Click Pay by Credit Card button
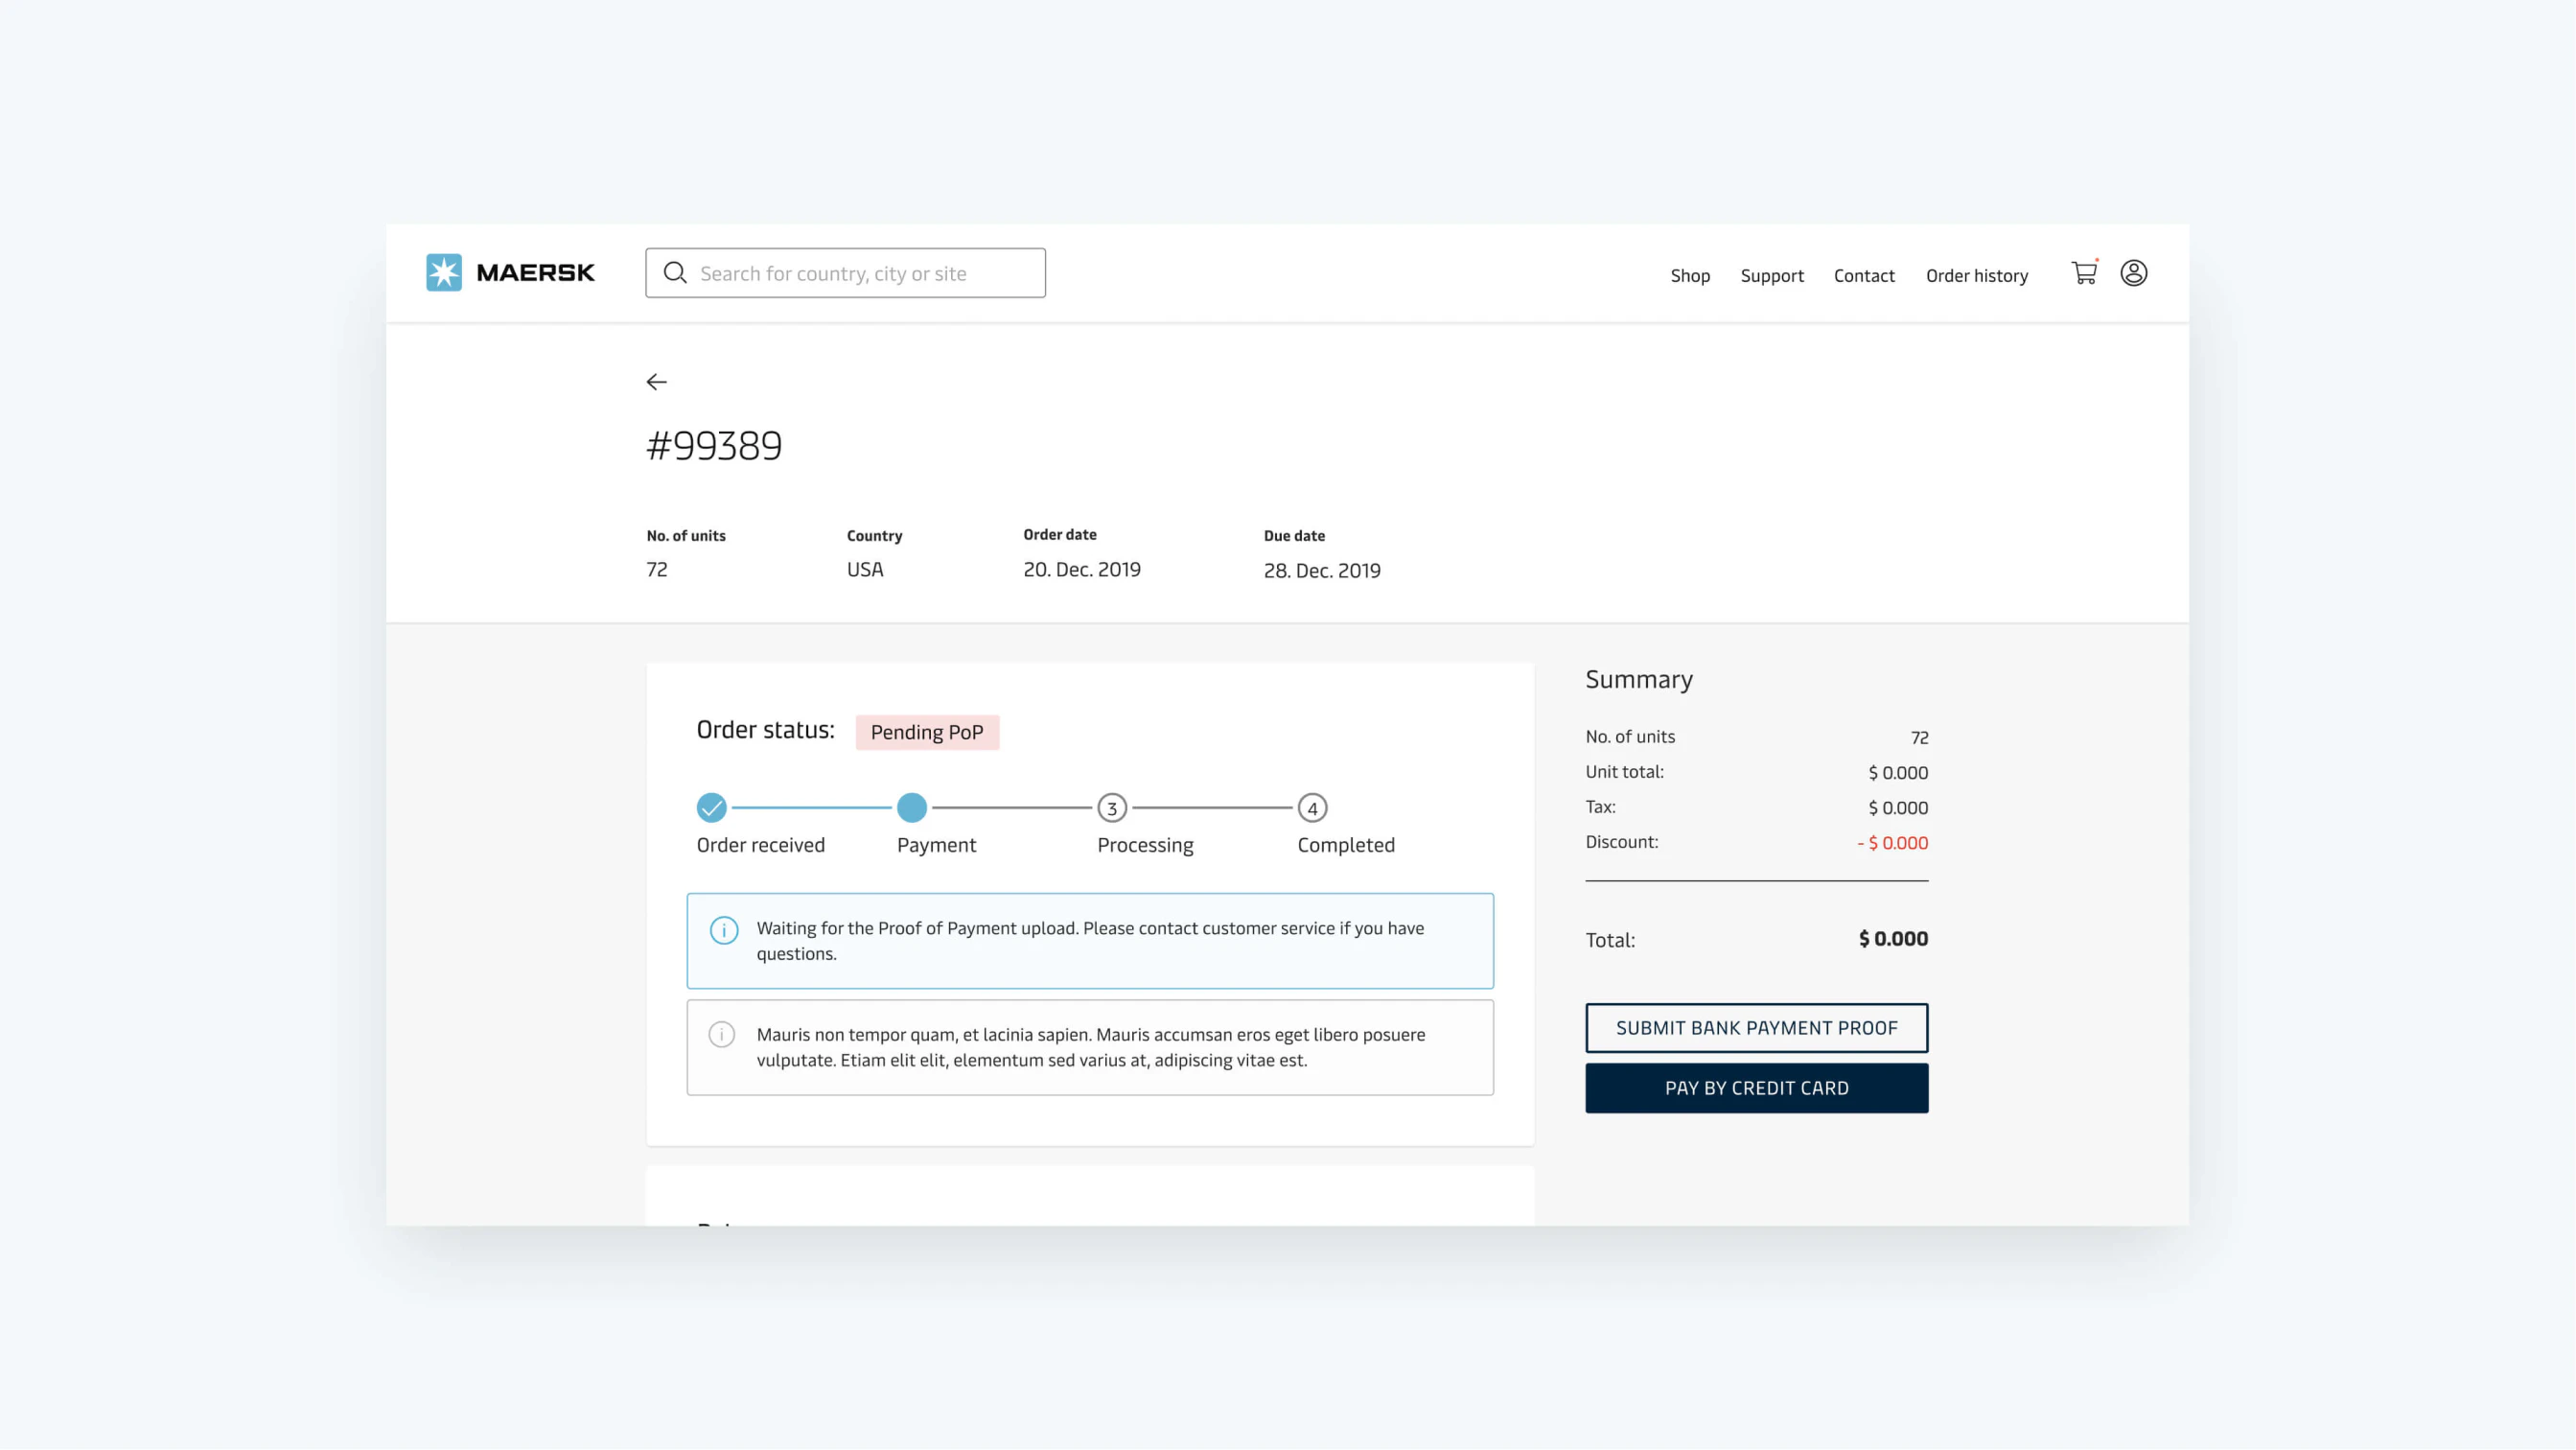This screenshot has height=1450, width=2576. [1757, 1088]
